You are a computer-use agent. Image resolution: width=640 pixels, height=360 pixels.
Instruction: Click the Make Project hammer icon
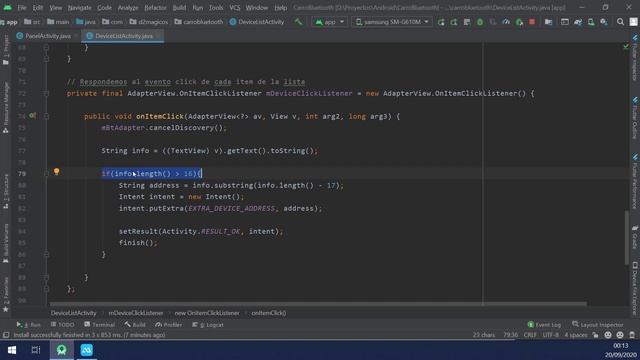coord(298,22)
